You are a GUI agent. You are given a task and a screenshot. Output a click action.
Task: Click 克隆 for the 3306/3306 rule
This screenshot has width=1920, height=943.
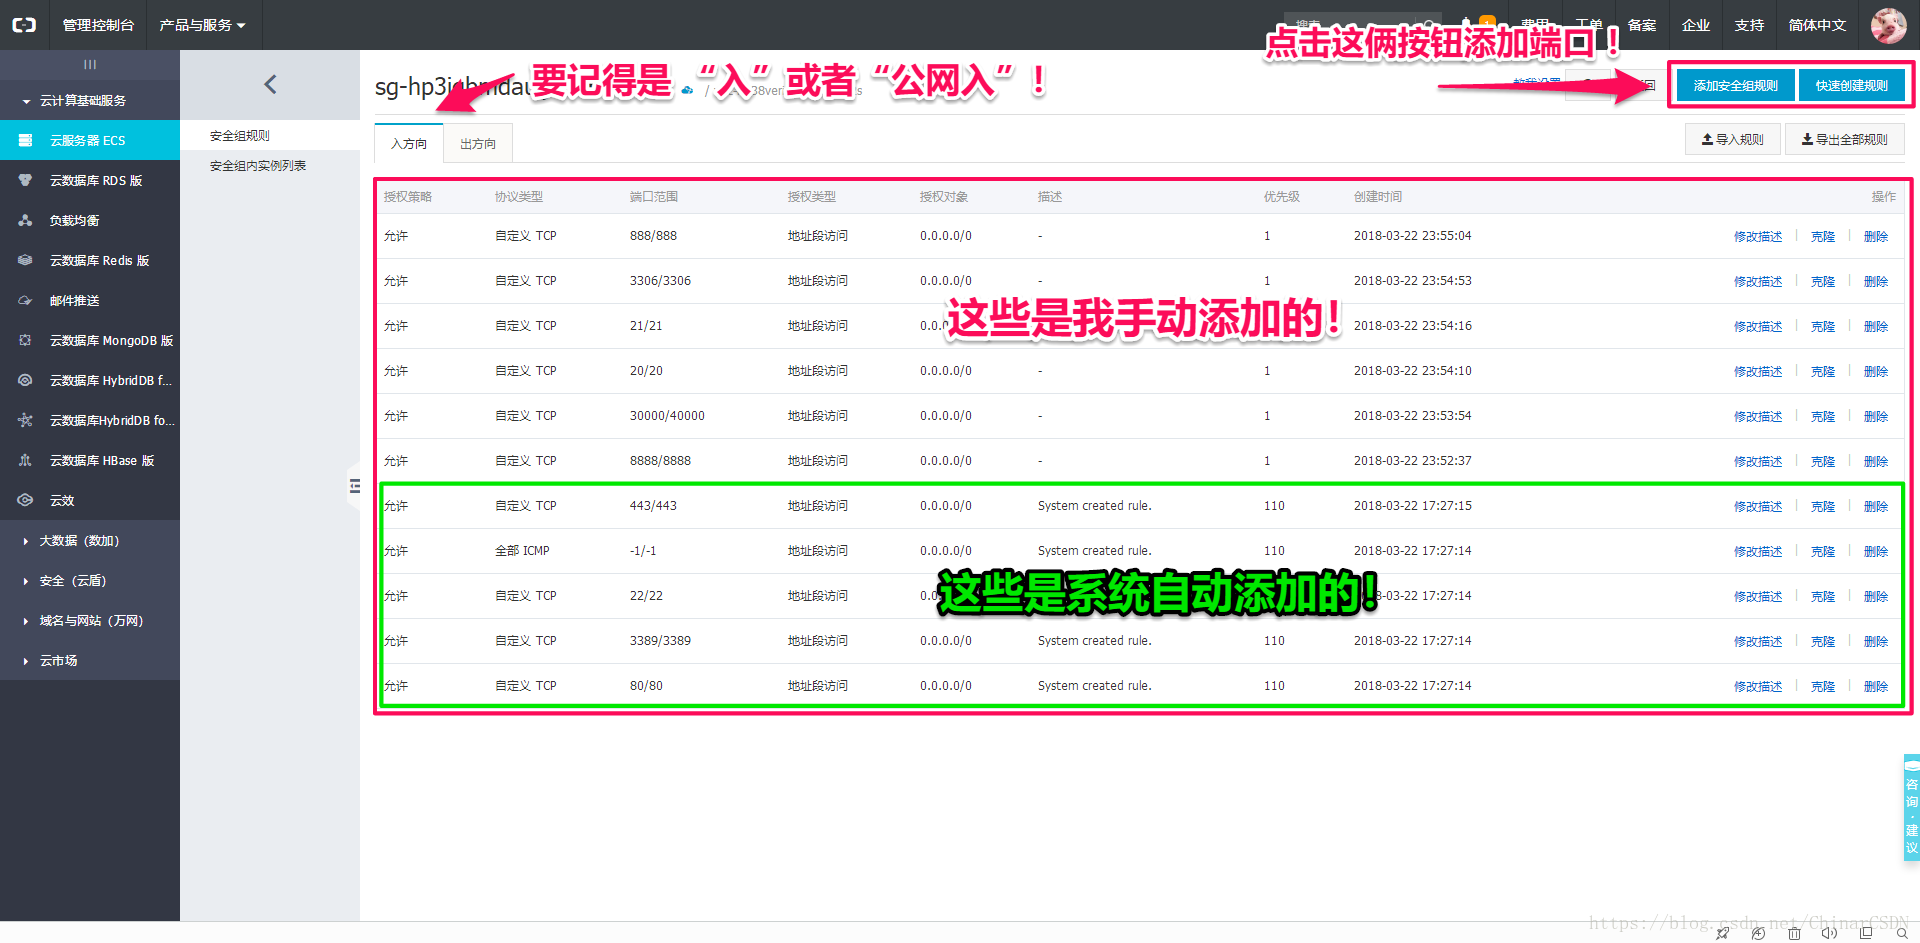(x=1823, y=282)
